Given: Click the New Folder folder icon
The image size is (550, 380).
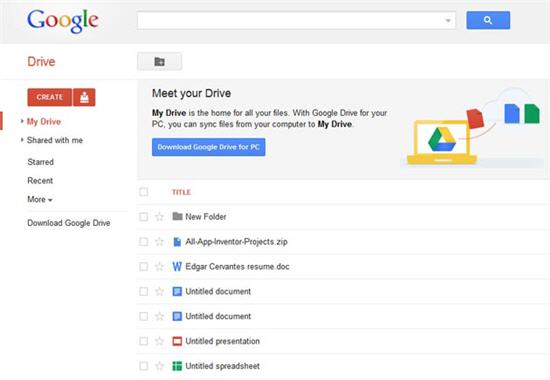Looking at the screenshot, I should click(x=177, y=216).
